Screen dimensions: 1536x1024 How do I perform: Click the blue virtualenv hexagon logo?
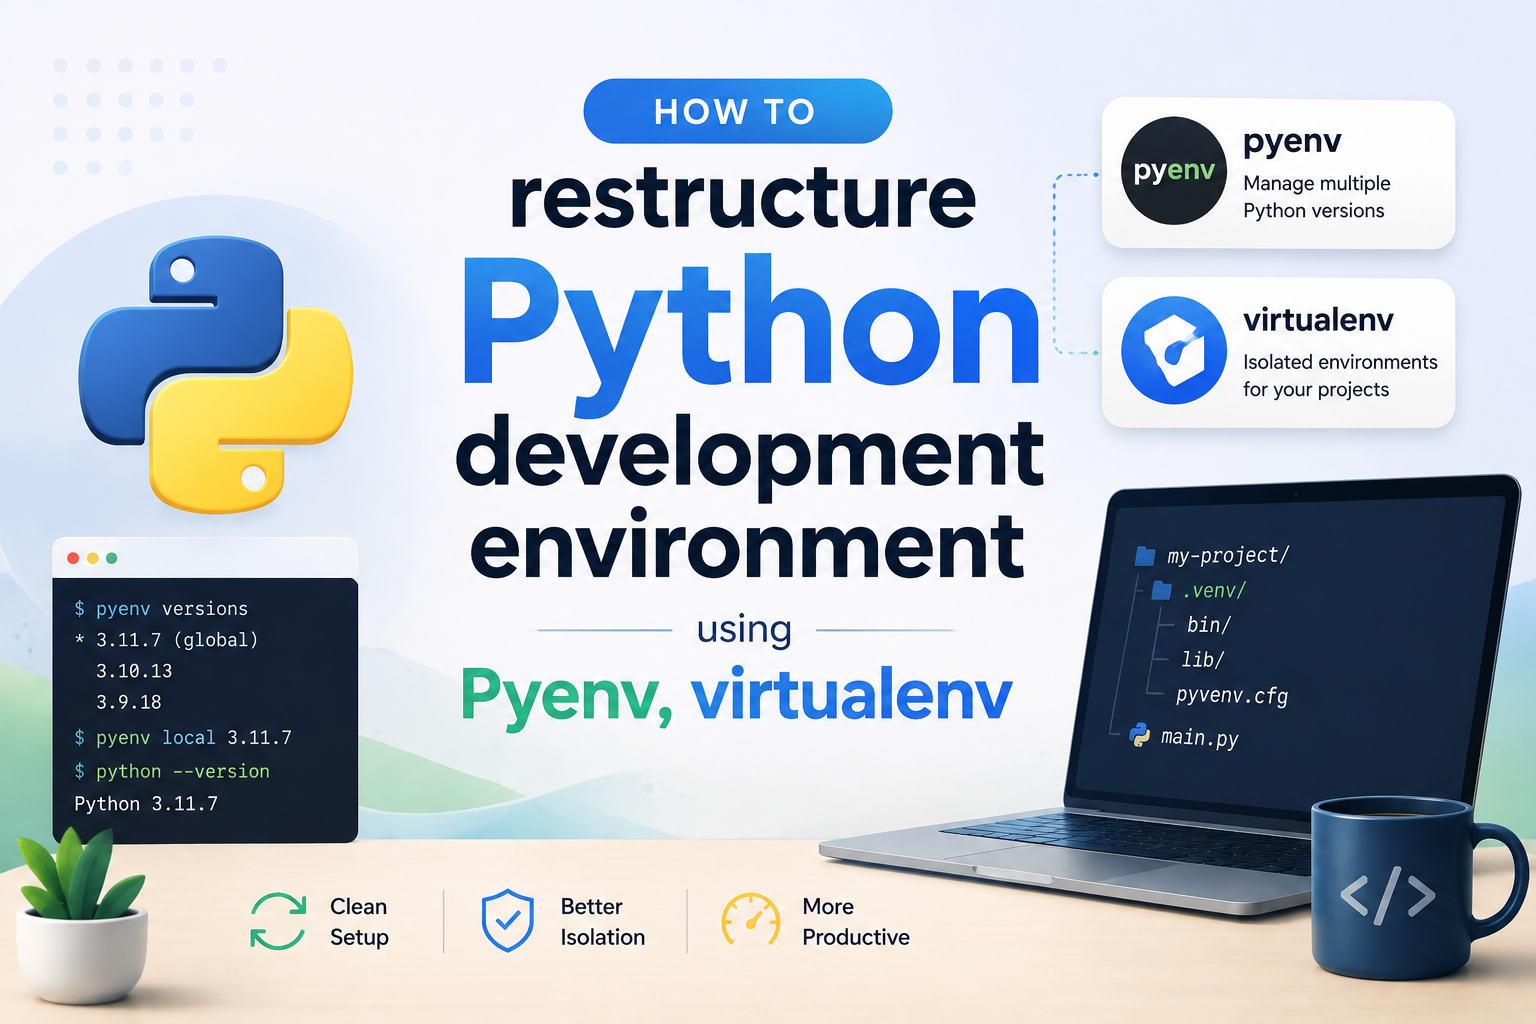[1174, 350]
